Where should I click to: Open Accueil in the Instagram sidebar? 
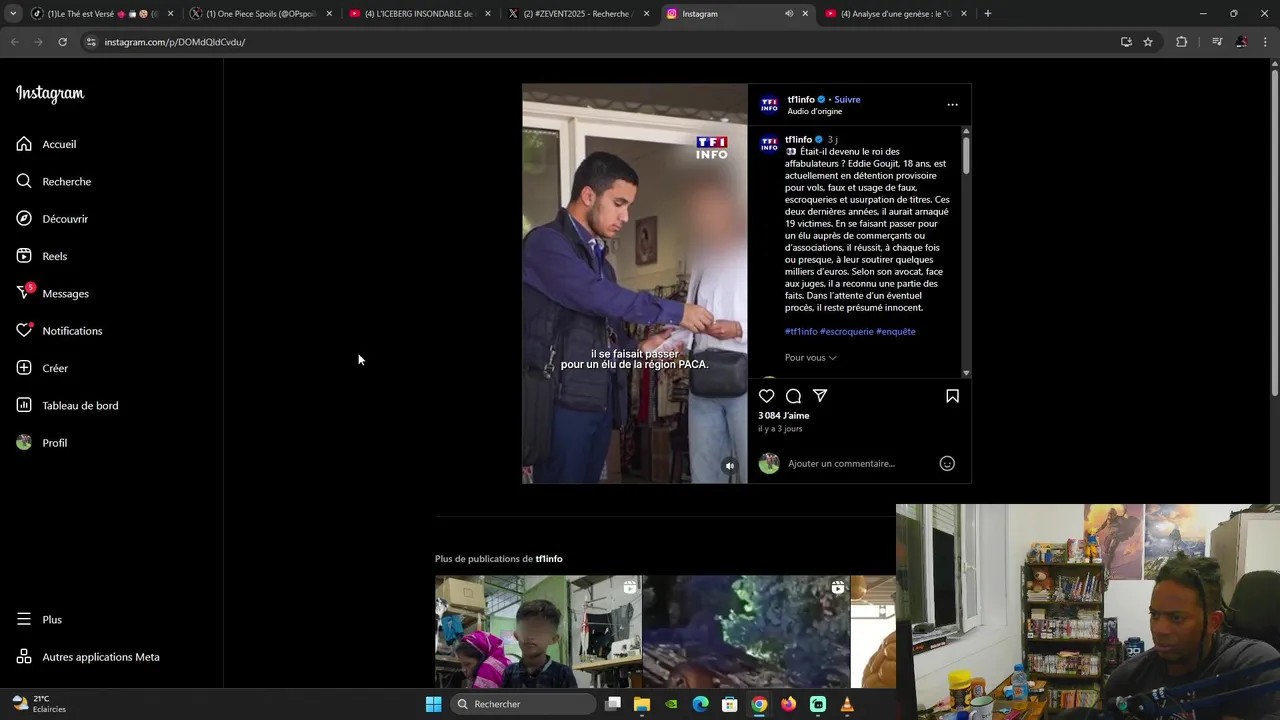click(46, 144)
